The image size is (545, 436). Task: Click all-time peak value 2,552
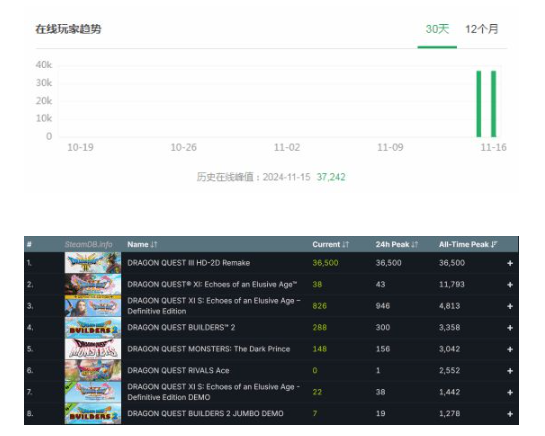click(x=449, y=371)
